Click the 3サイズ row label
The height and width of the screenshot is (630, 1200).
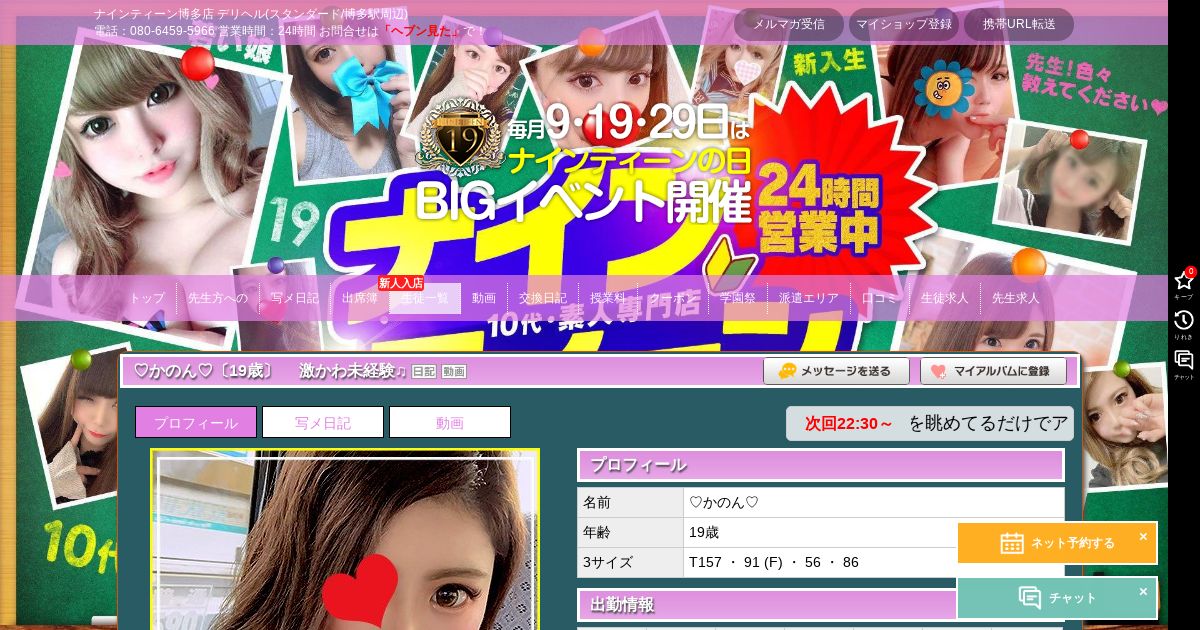click(x=631, y=562)
